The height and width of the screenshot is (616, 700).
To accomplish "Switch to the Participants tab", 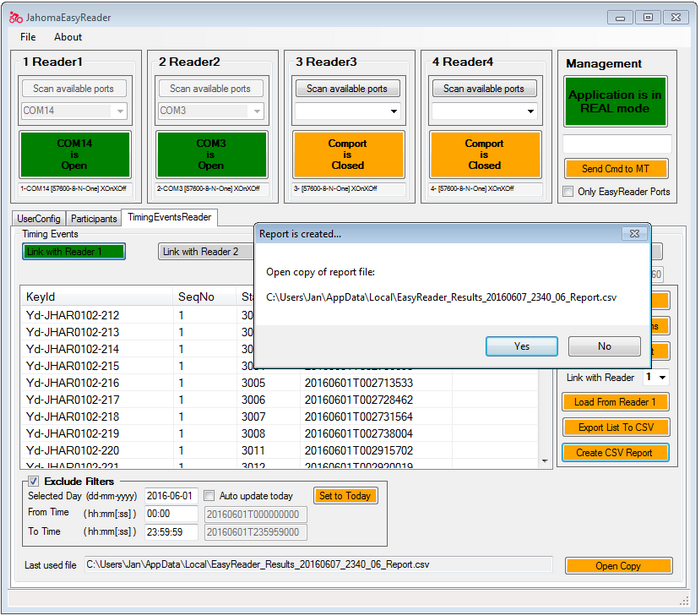I will [x=94, y=219].
